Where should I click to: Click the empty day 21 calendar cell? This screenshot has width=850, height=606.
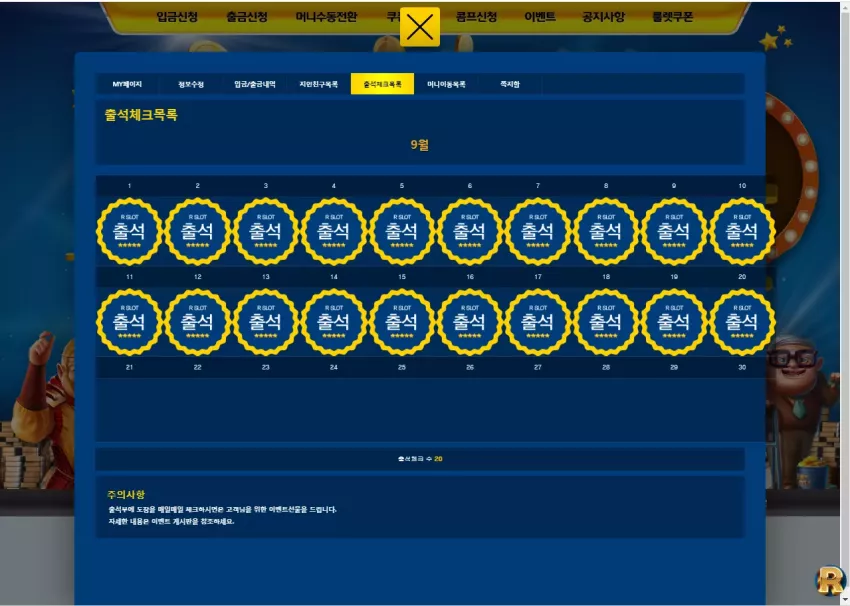pyautogui.click(x=129, y=409)
